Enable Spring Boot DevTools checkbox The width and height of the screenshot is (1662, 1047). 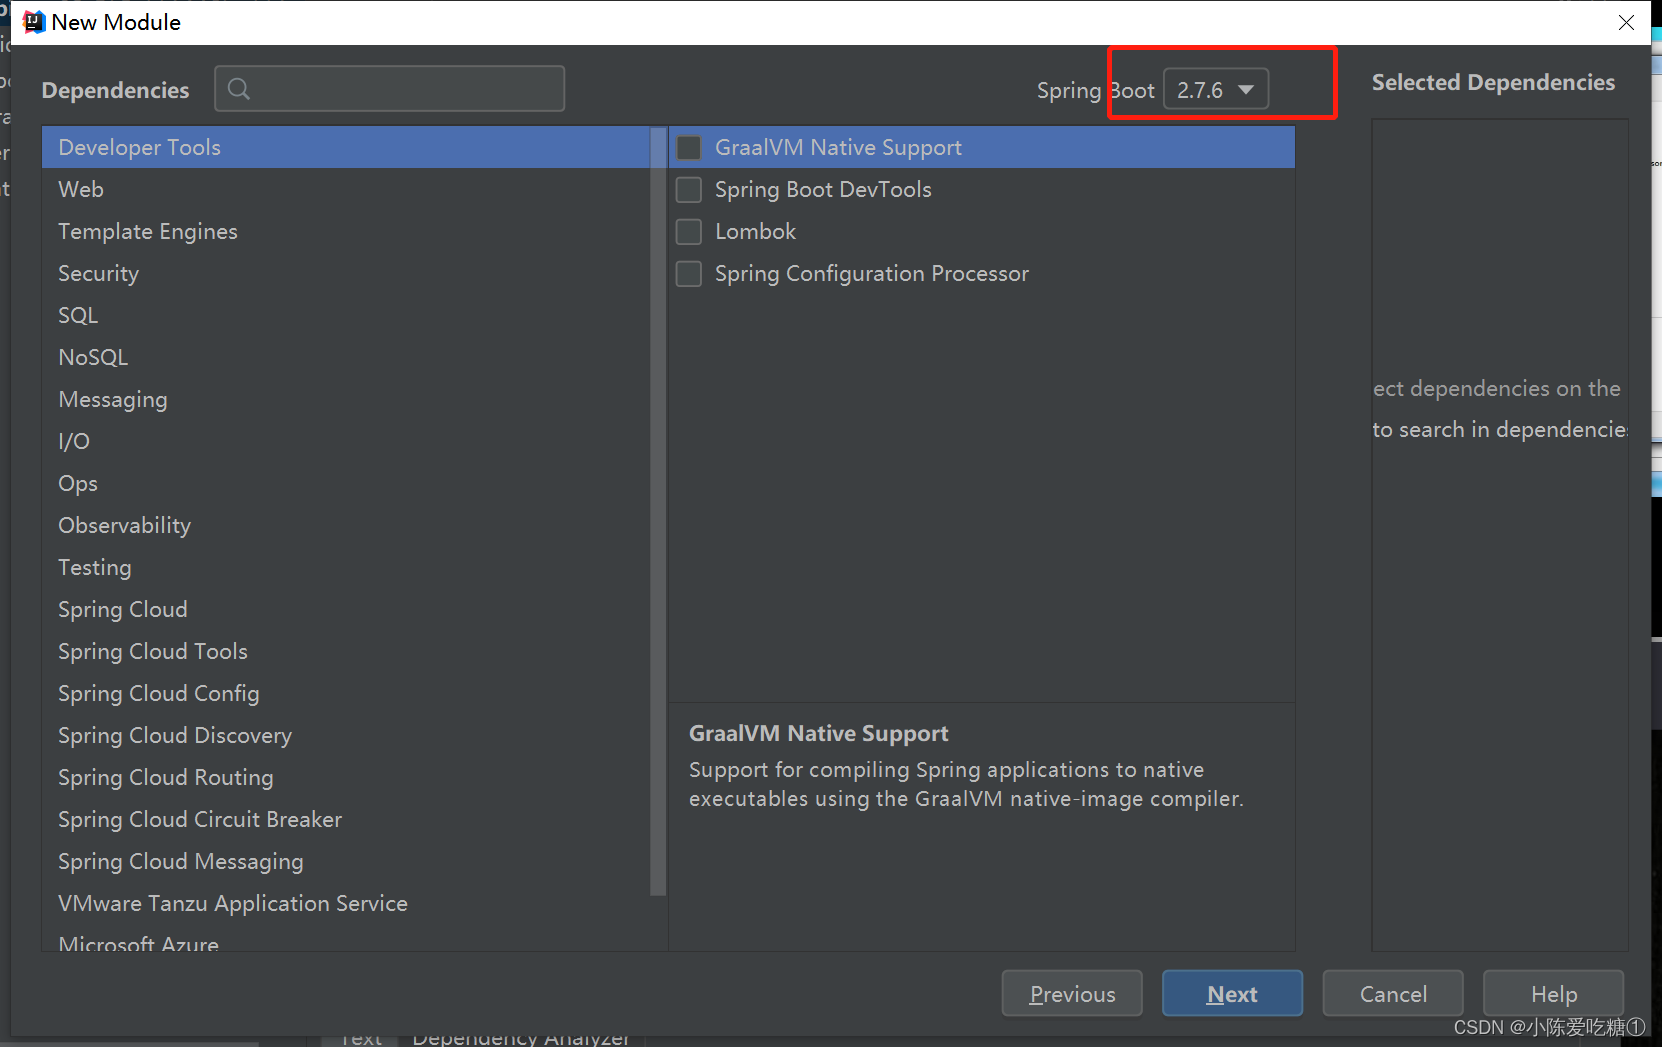[x=689, y=190]
